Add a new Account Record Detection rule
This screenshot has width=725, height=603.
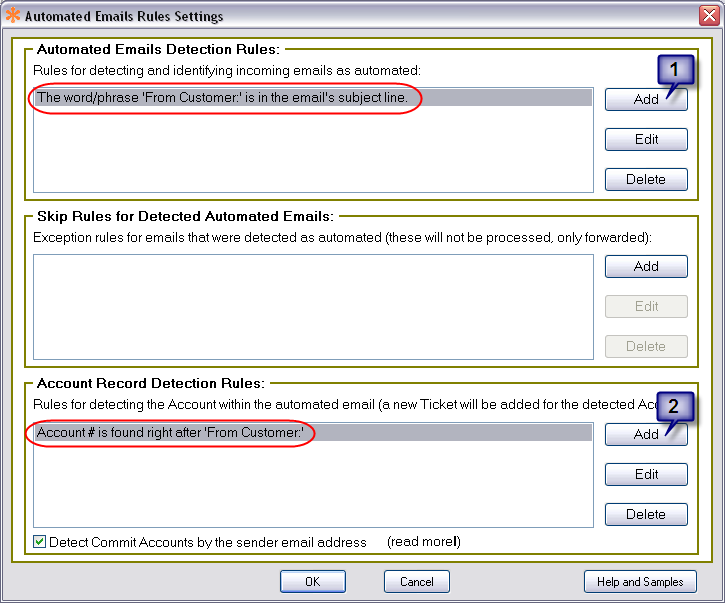pos(646,434)
